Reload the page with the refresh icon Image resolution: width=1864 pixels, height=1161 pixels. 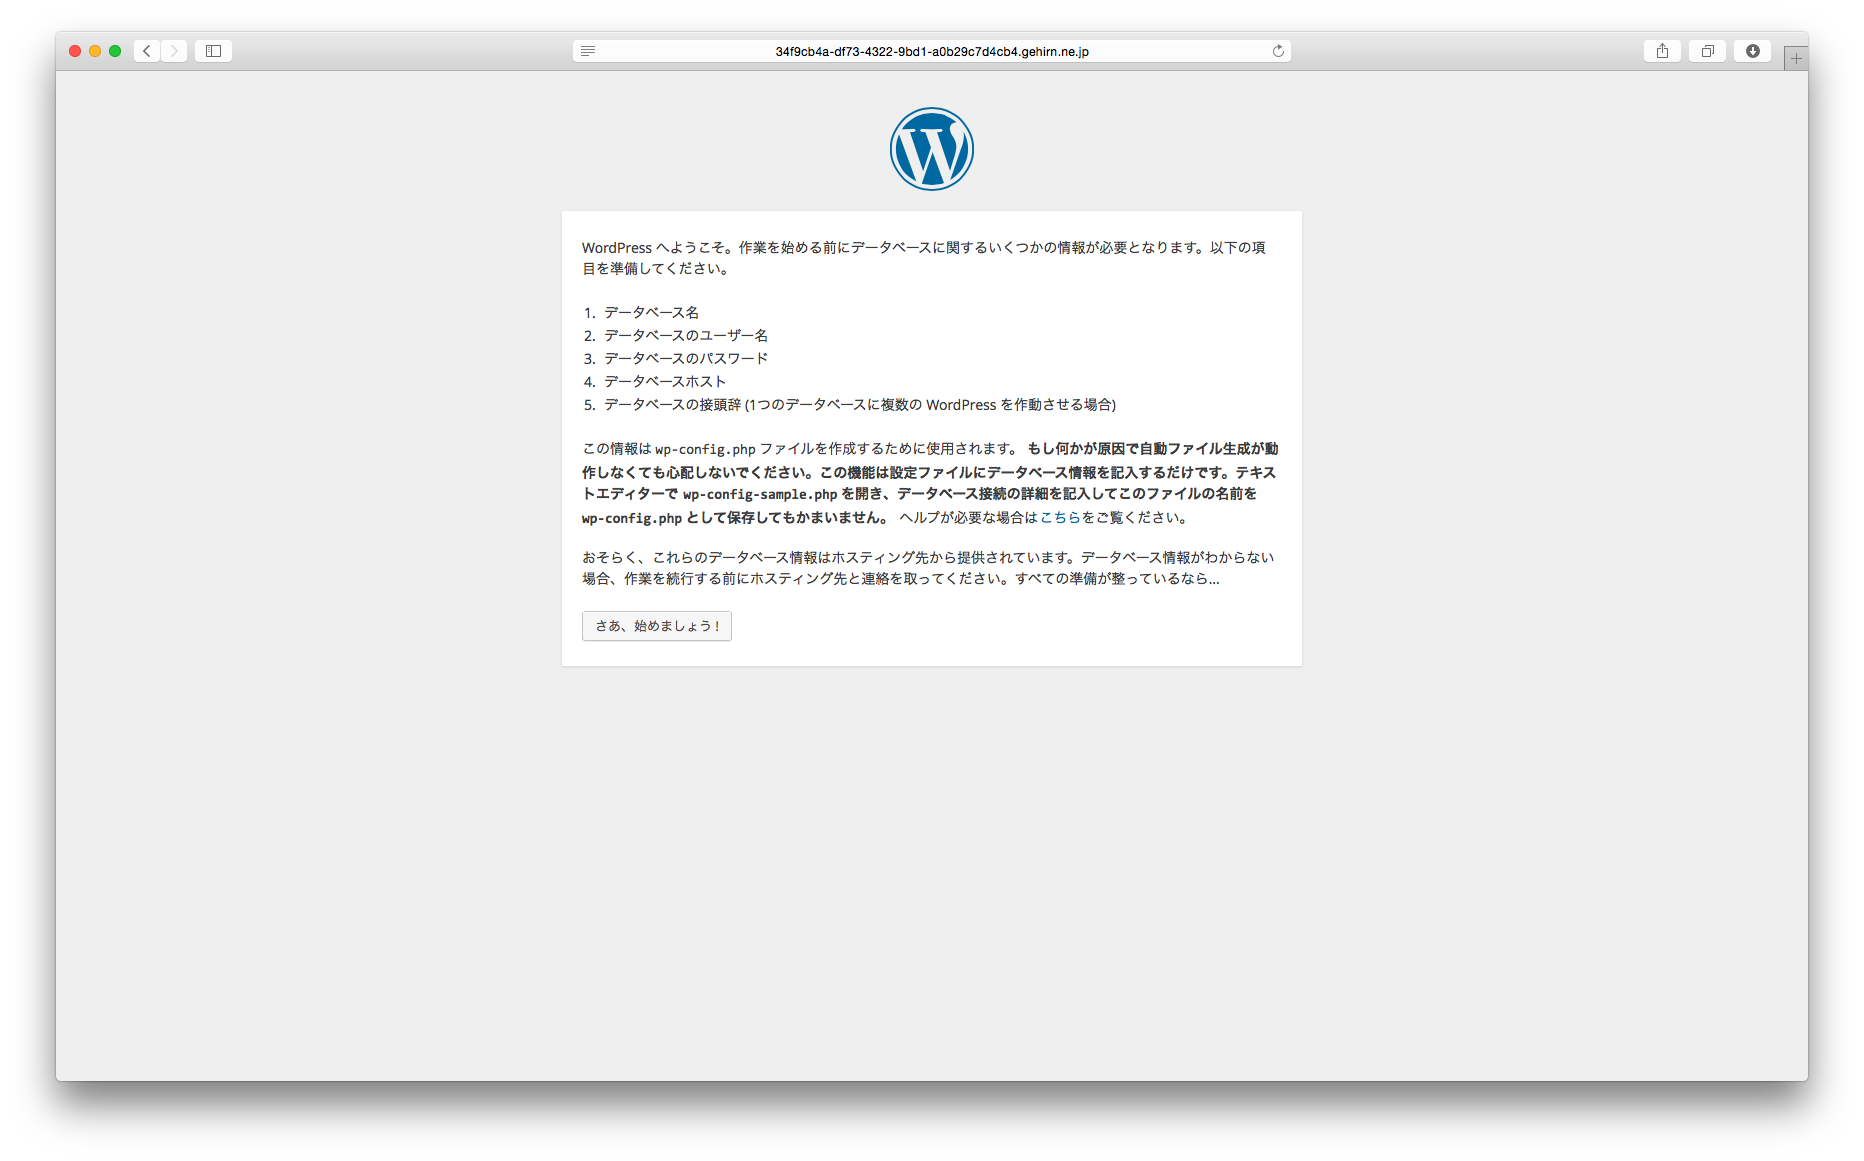click(x=1278, y=51)
